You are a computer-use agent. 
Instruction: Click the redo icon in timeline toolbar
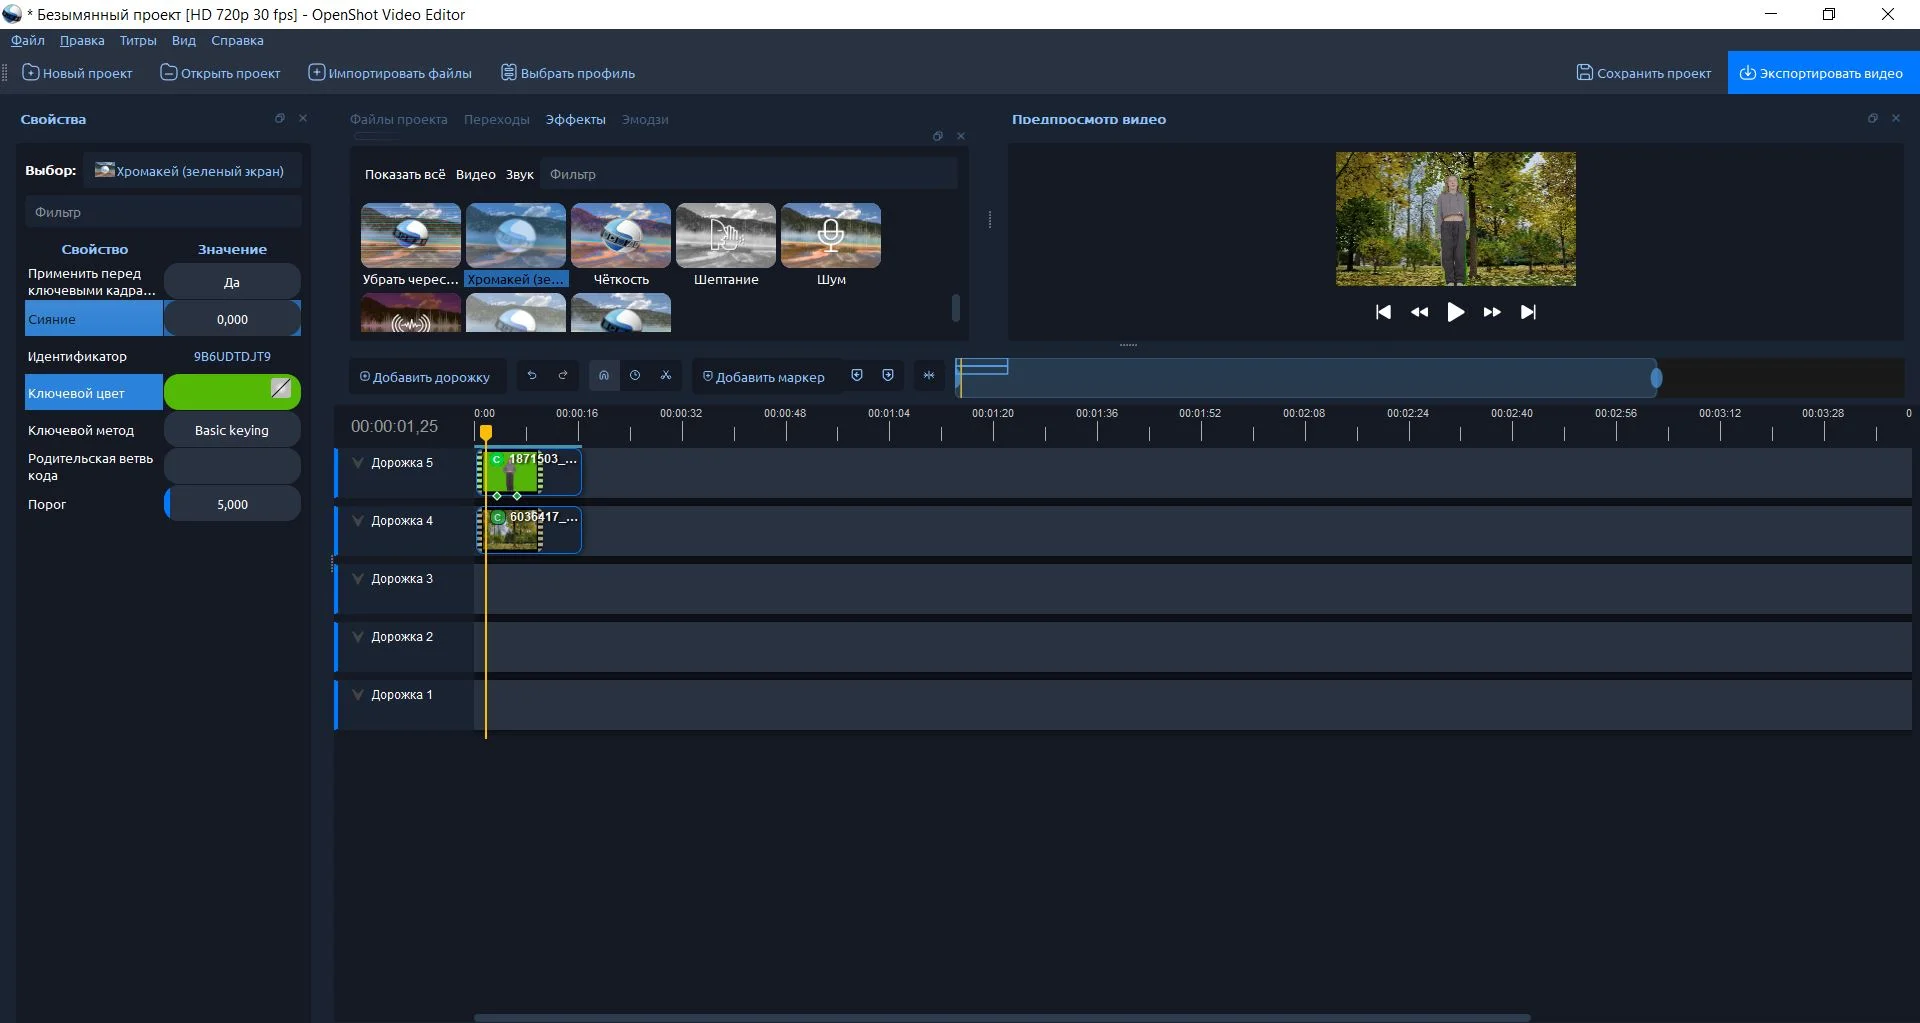(x=563, y=376)
